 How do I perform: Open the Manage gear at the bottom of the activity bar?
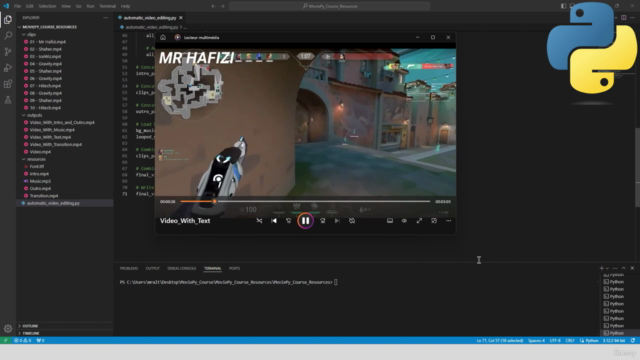tap(8, 328)
